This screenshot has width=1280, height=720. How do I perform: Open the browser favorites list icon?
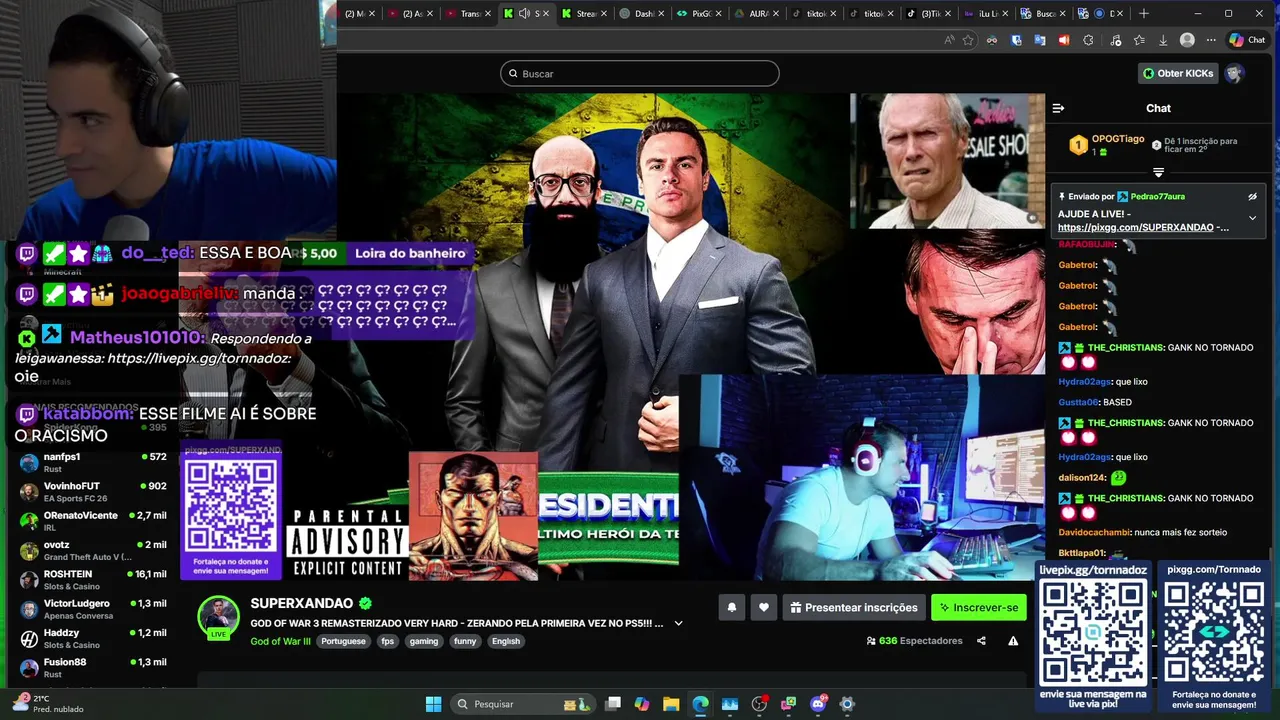(1139, 40)
